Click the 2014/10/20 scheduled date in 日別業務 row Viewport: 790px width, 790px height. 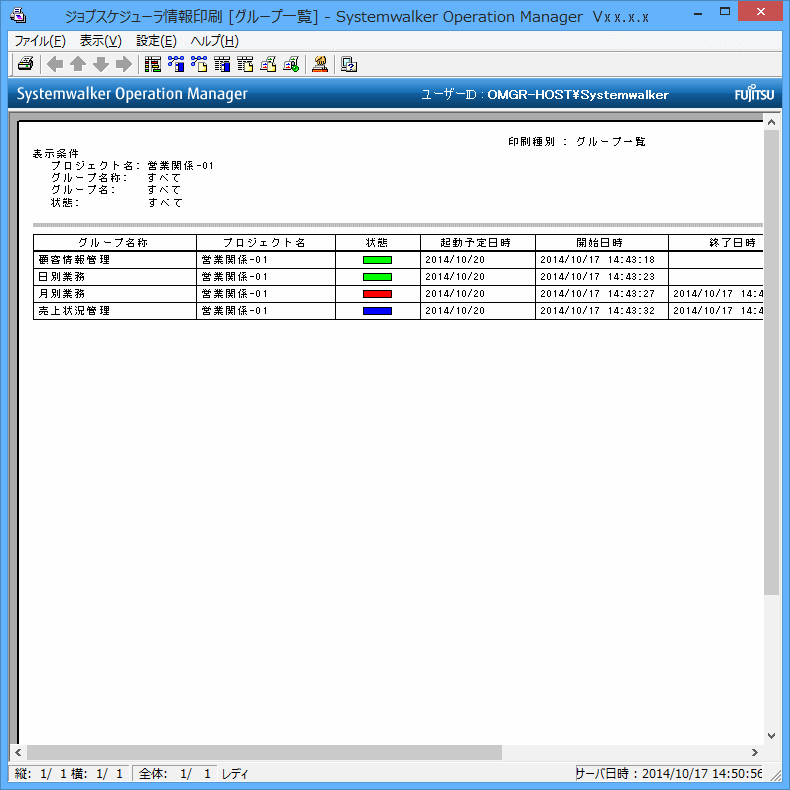(478, 277)
